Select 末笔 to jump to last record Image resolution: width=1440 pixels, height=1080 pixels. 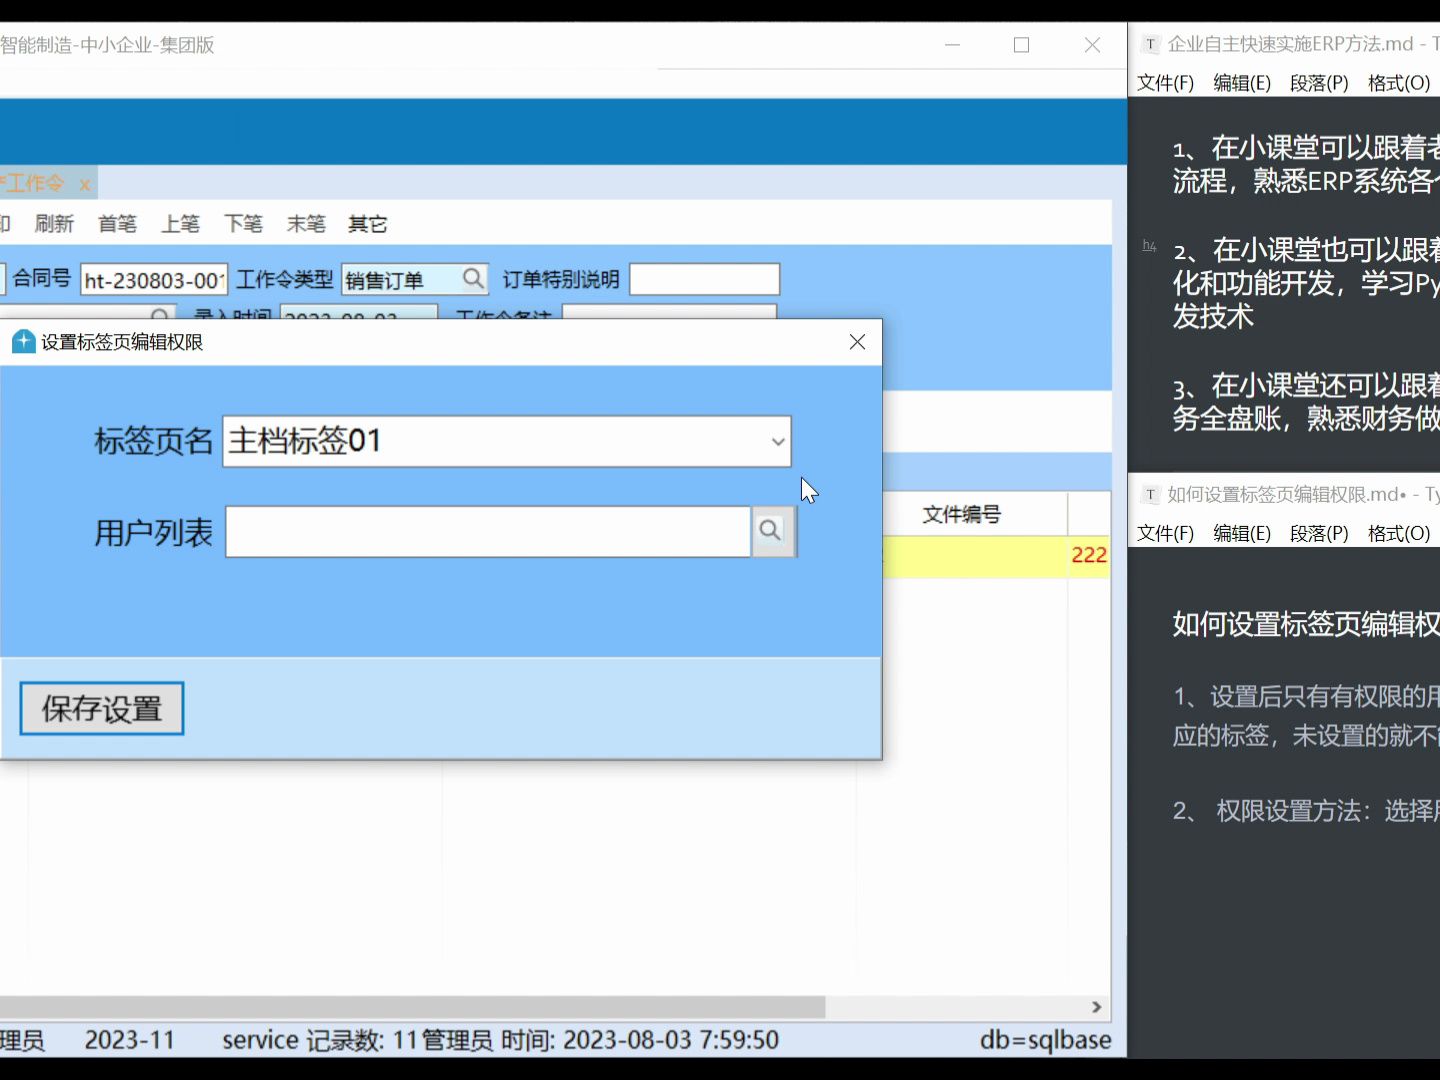pyautogui.click(x=305, y=223)
